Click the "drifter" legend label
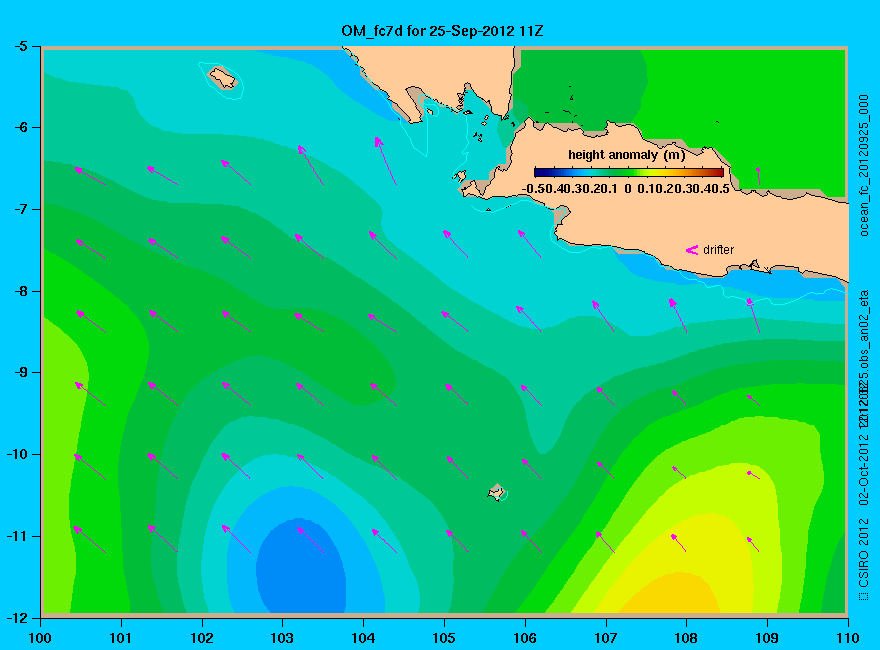880x650 pixels. coord(718,250)
